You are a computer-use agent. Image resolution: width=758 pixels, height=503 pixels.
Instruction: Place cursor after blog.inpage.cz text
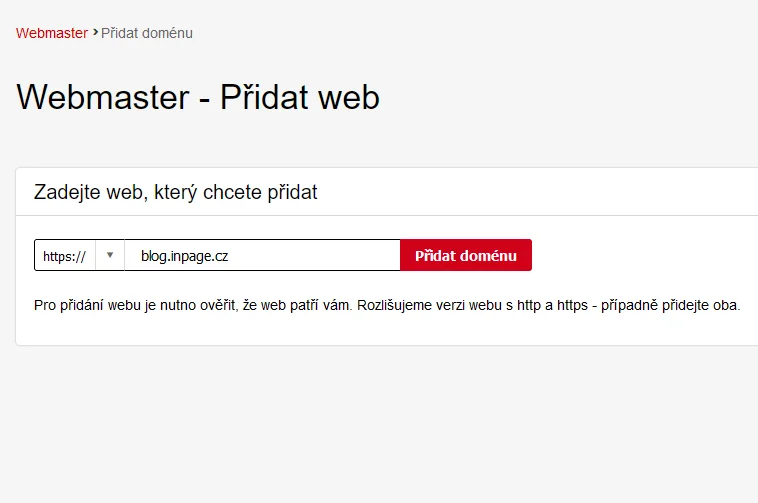(229, 256)
